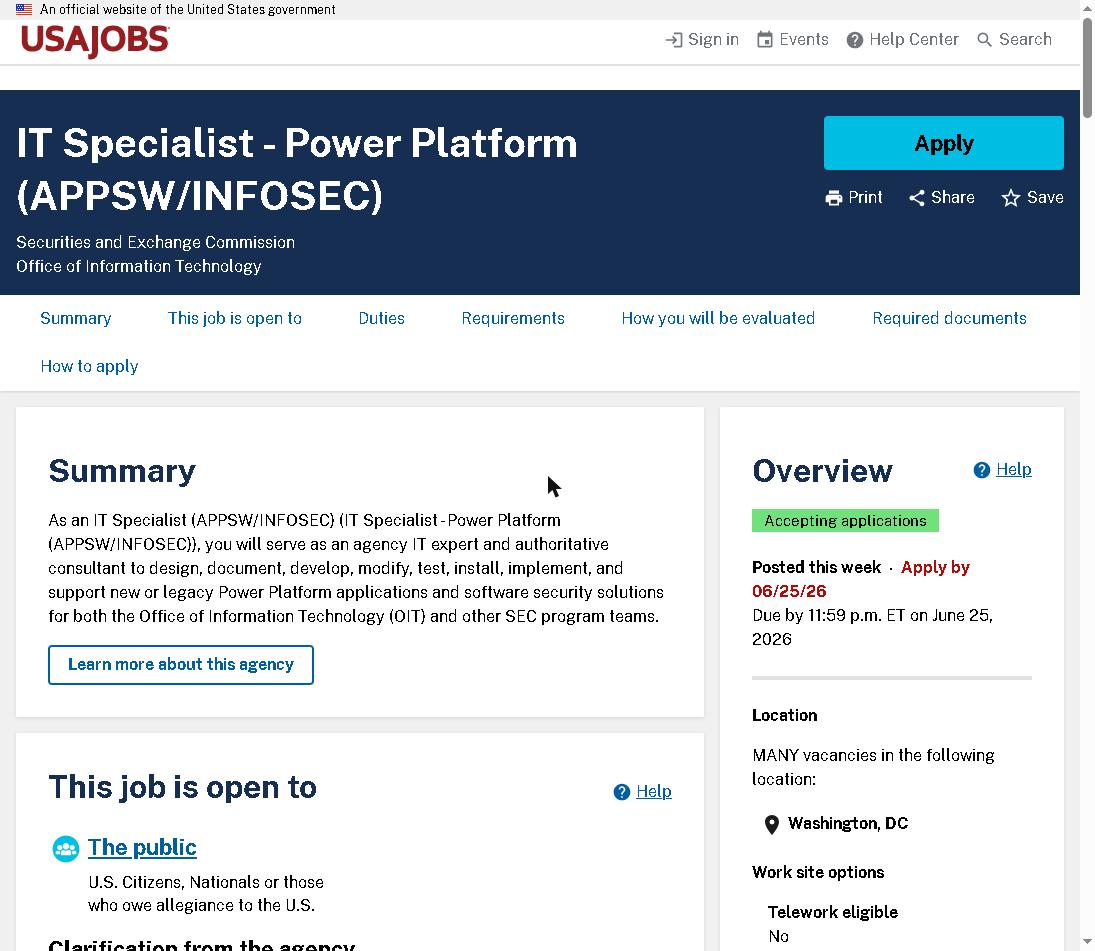The height and width of the screenshot is (951, 1095).
Task: Click the USAJOBS logo
Action: (95, 40)
